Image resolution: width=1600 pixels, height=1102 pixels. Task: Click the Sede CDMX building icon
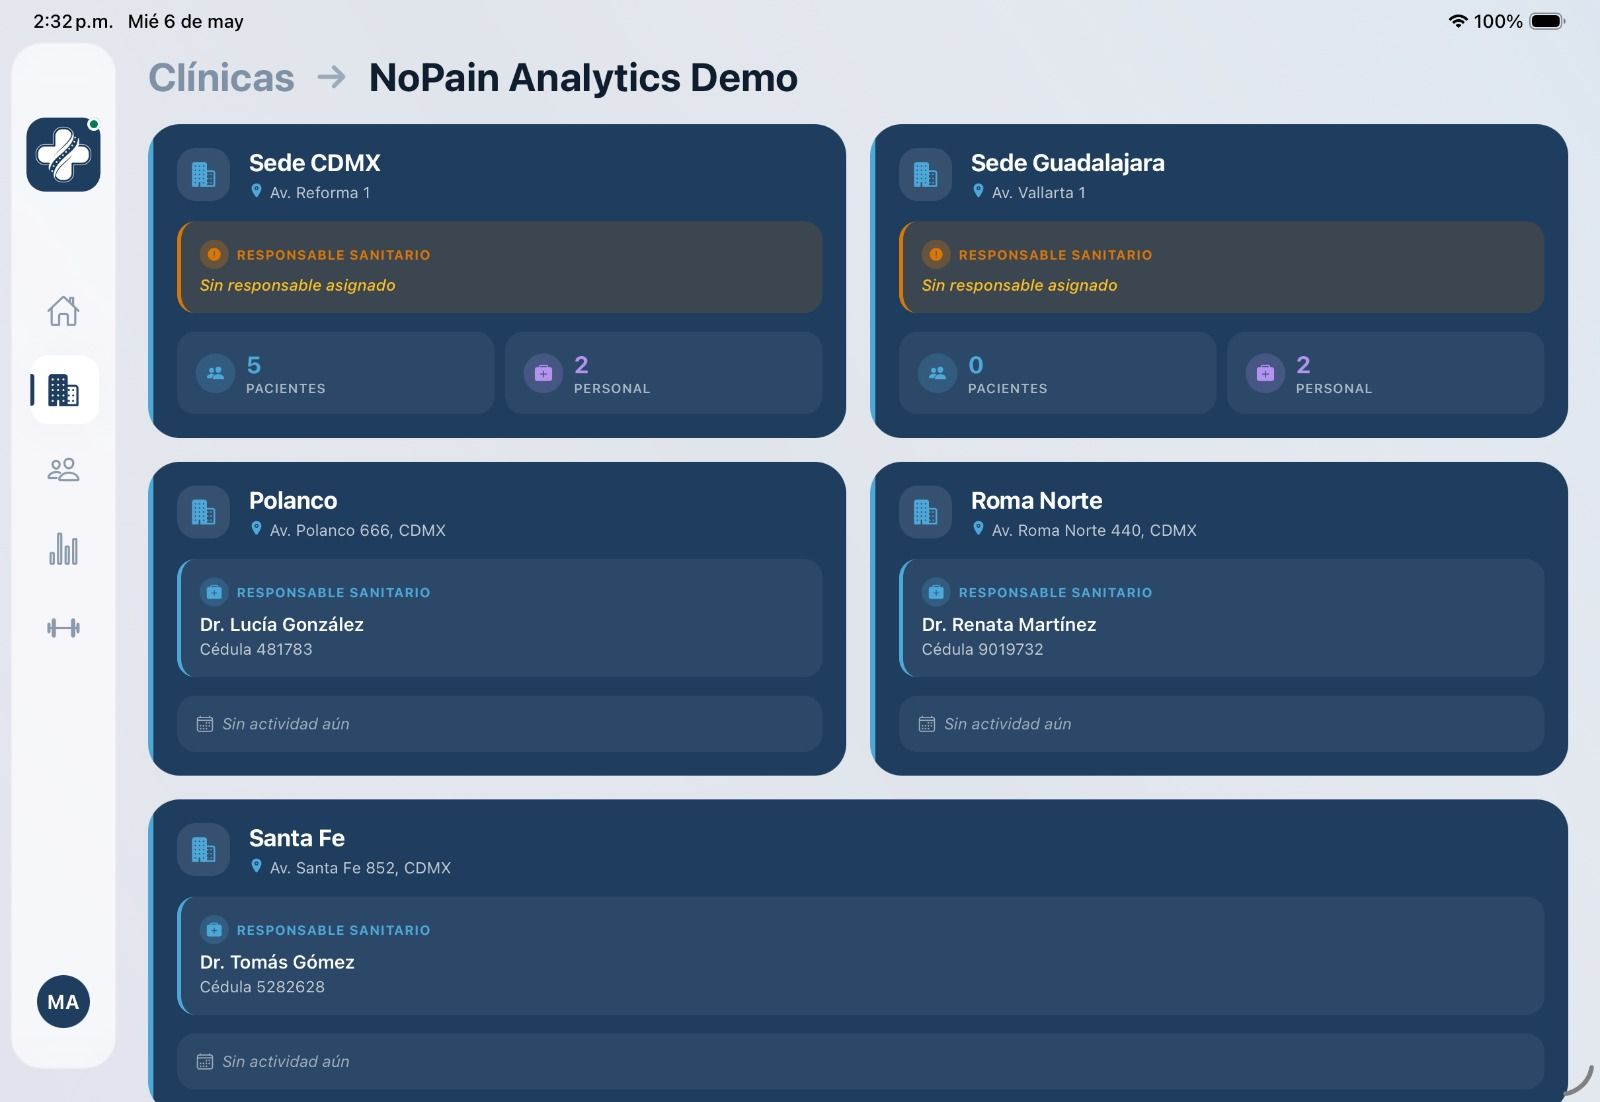point(204,175)
